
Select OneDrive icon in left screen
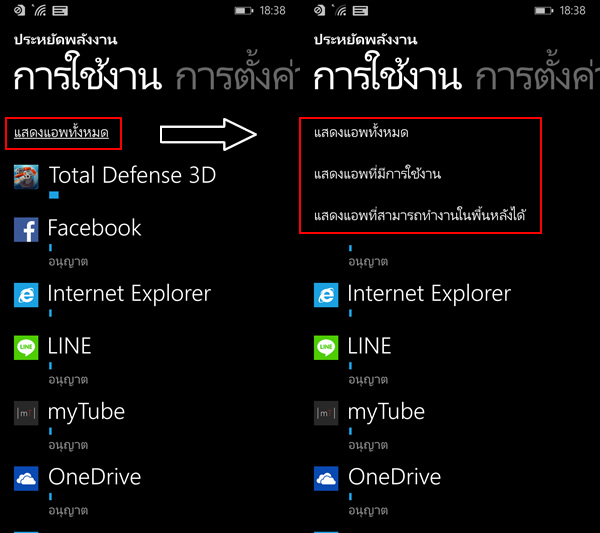tap(26, 479)
